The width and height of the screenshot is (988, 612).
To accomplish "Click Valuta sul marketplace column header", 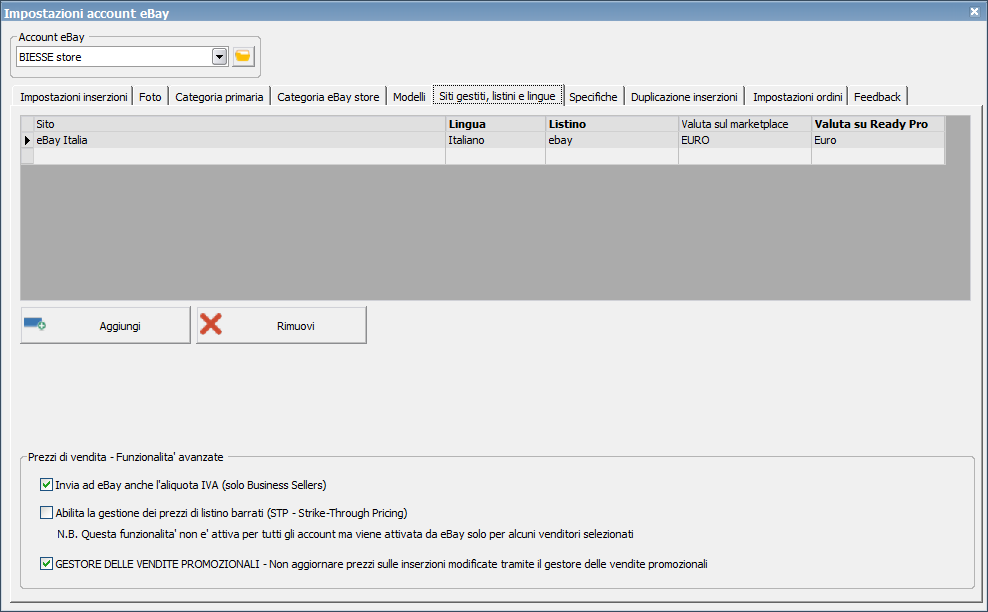I will 745,124.
